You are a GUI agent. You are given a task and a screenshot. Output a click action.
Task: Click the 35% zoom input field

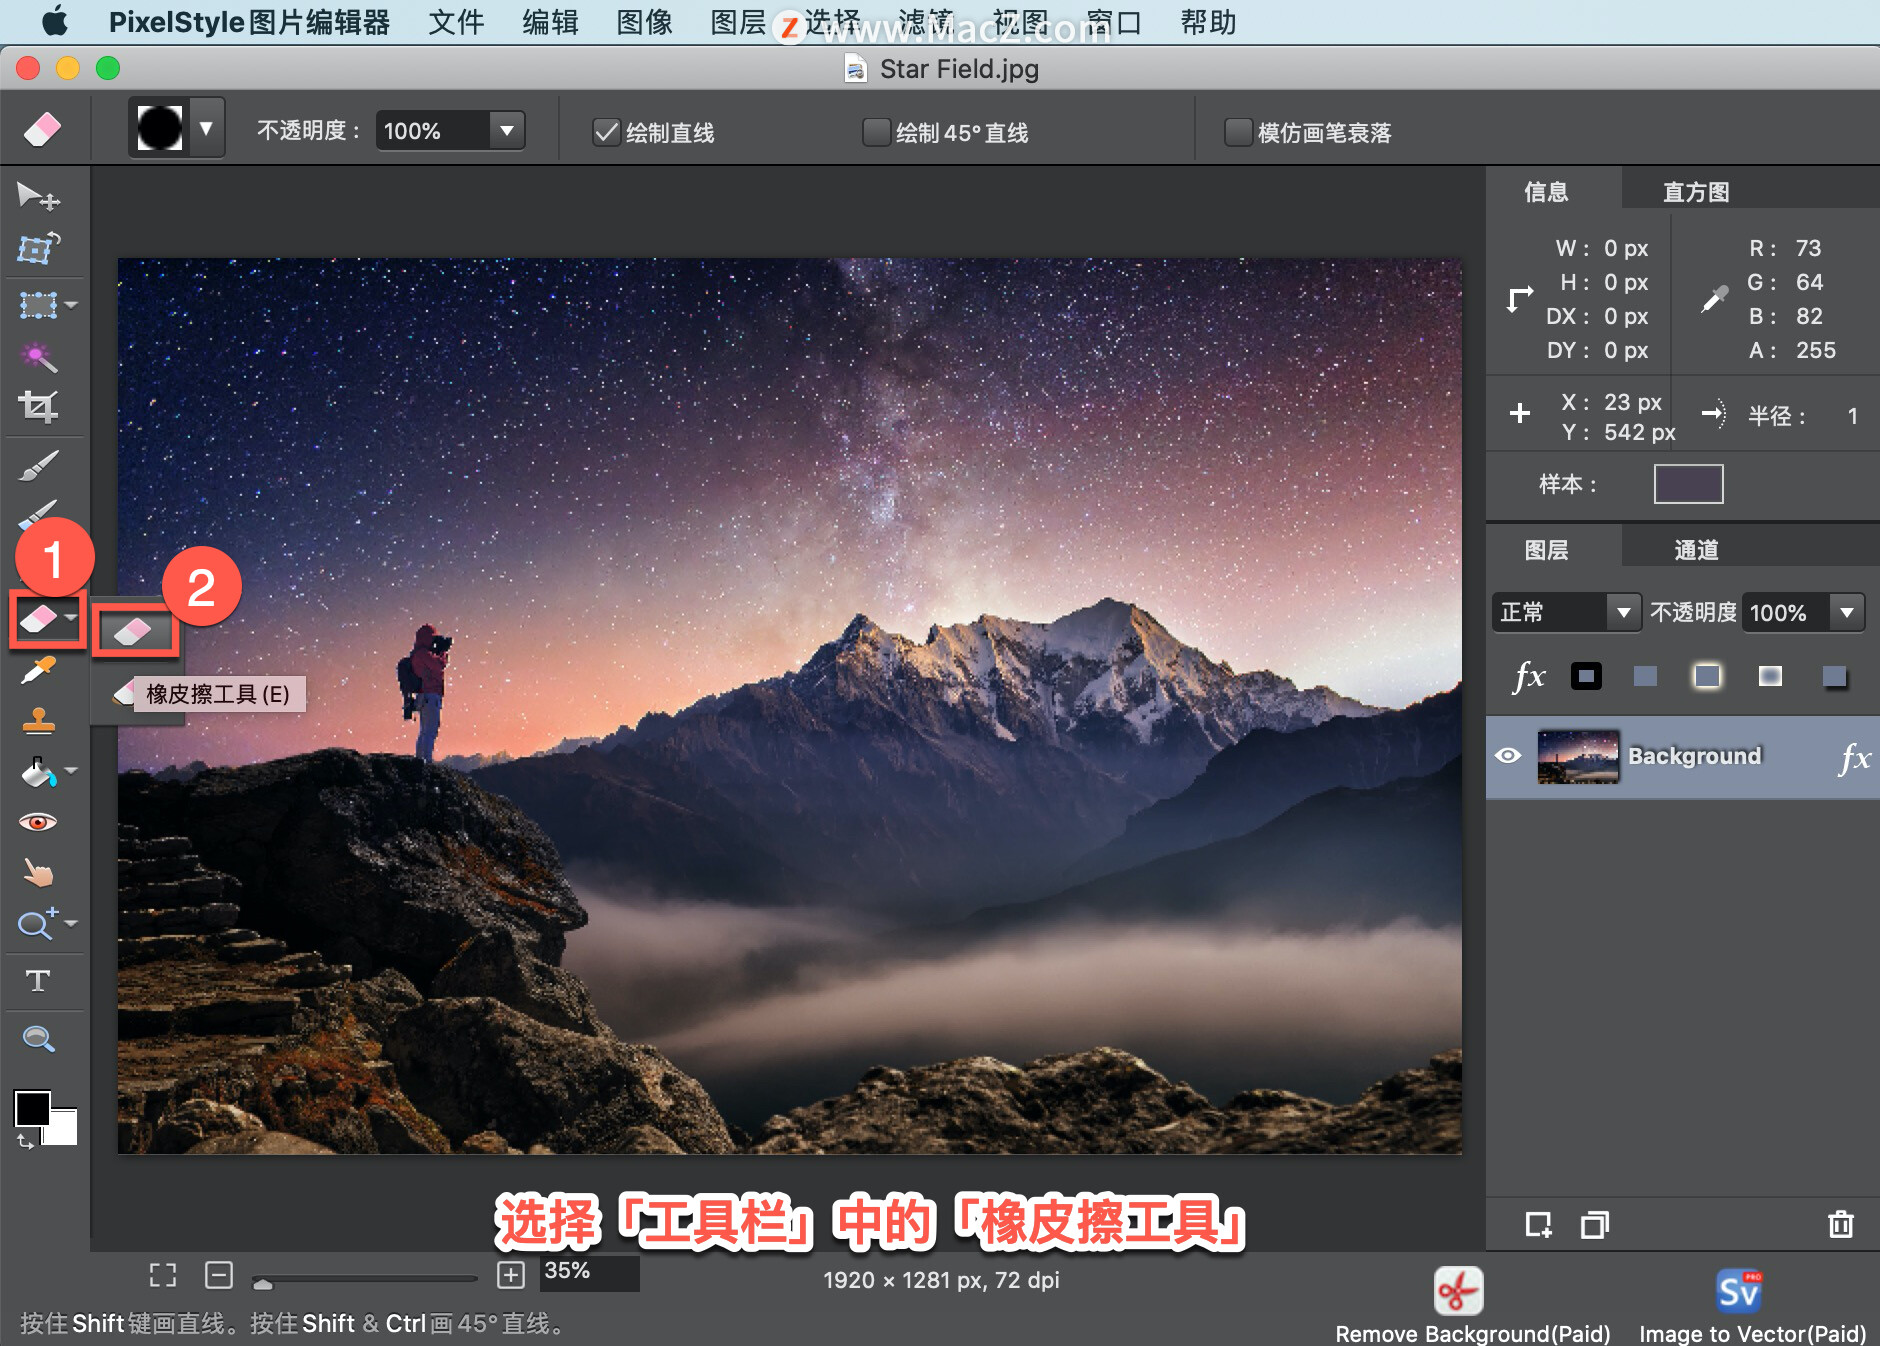pyautogui.click(x=589, y=1272)
